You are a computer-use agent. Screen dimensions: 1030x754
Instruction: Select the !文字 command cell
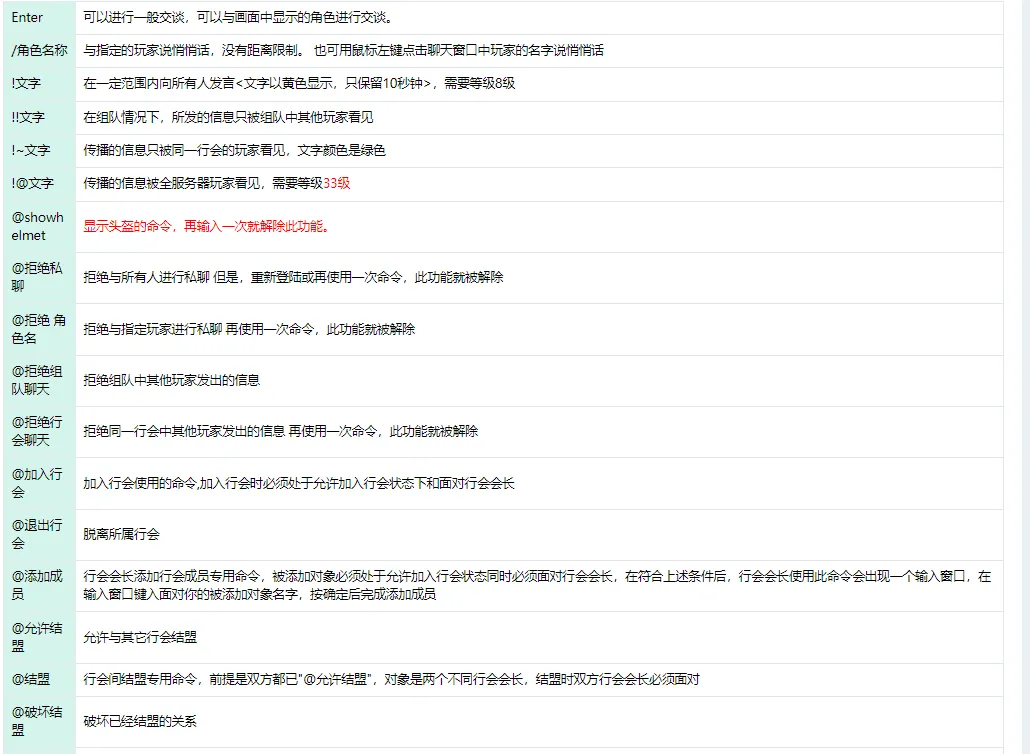(x=27, y=84)
